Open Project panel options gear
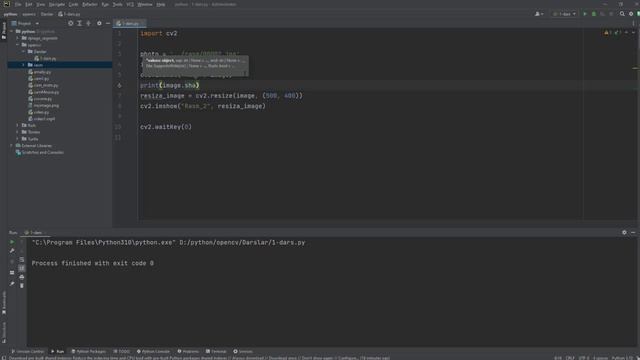This screenshot has height=360, width=640. (99, 23)
